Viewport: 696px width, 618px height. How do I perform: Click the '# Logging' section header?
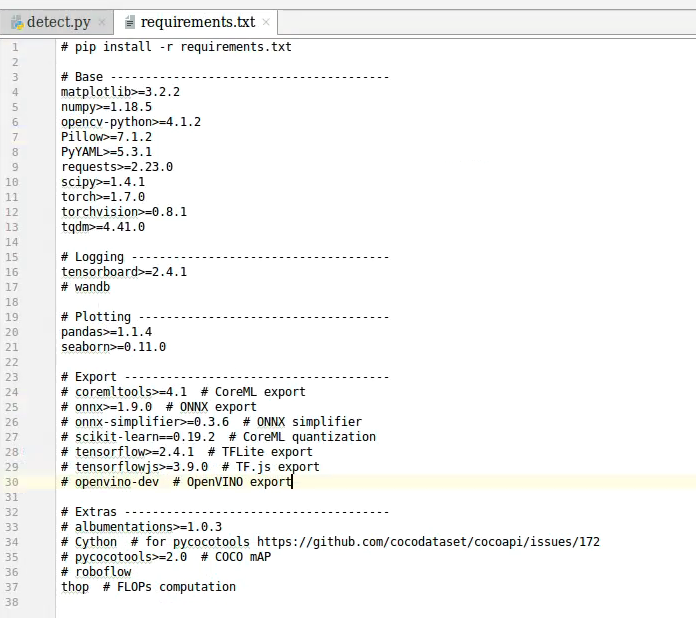(x=225, y=257)
